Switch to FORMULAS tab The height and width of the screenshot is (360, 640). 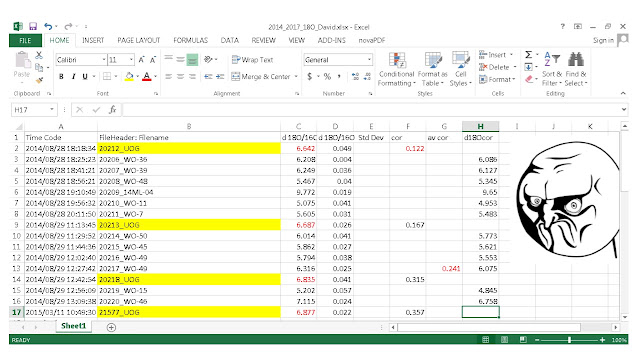point(191,40)
